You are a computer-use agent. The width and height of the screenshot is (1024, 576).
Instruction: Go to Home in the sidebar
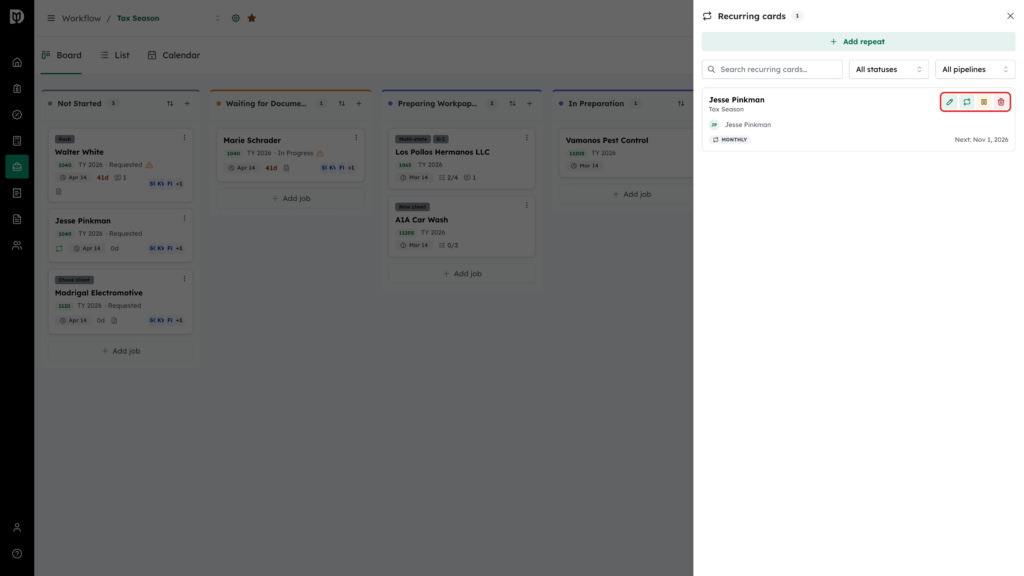17,63
